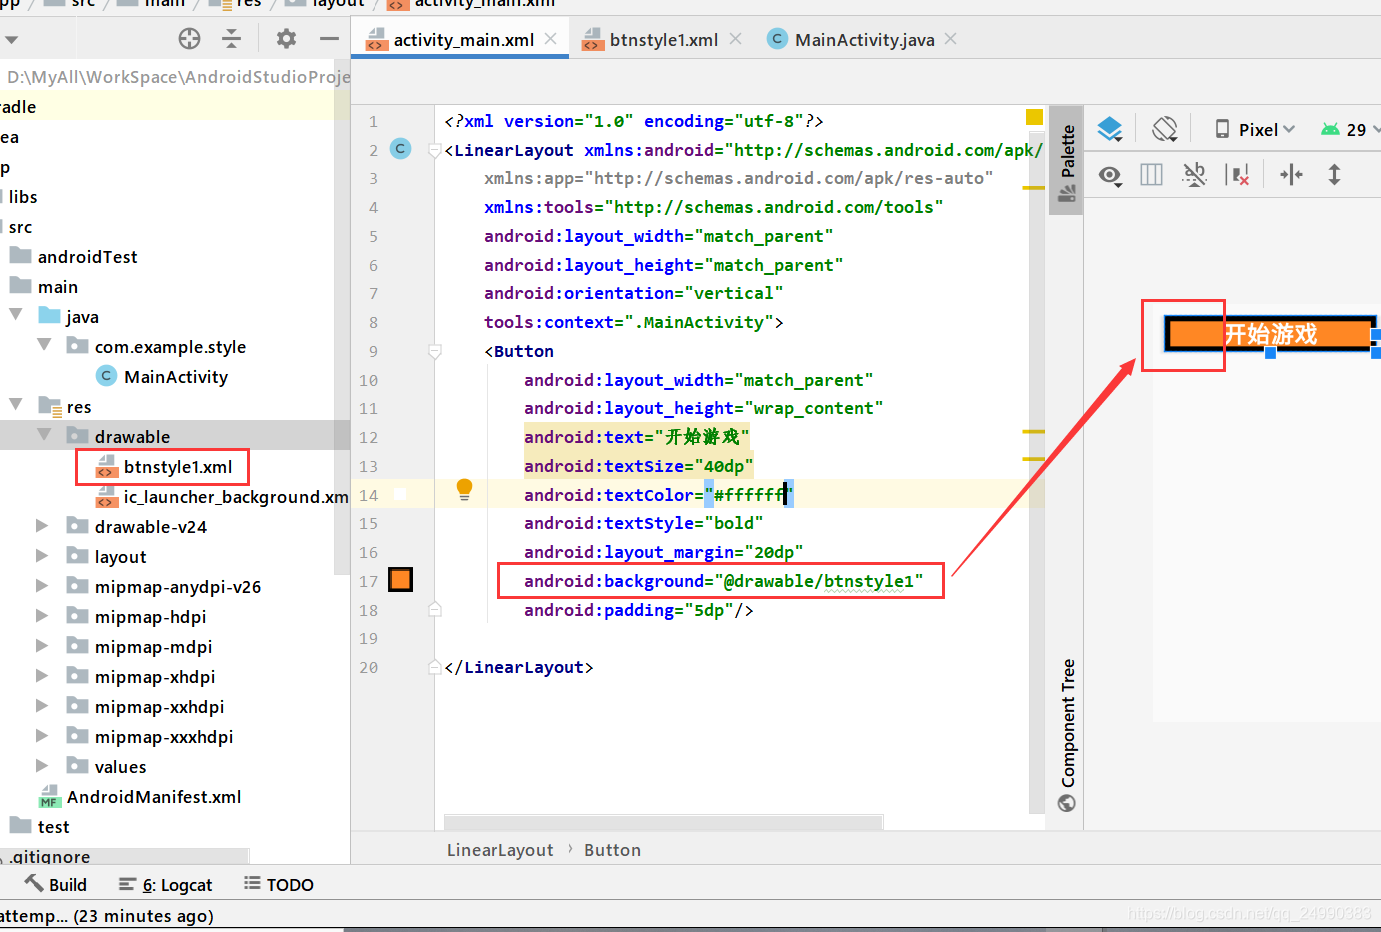The height and width of the screenshot is (932, 1381).
Task: Collapse the drawable folder
Action: pos(44,435)
